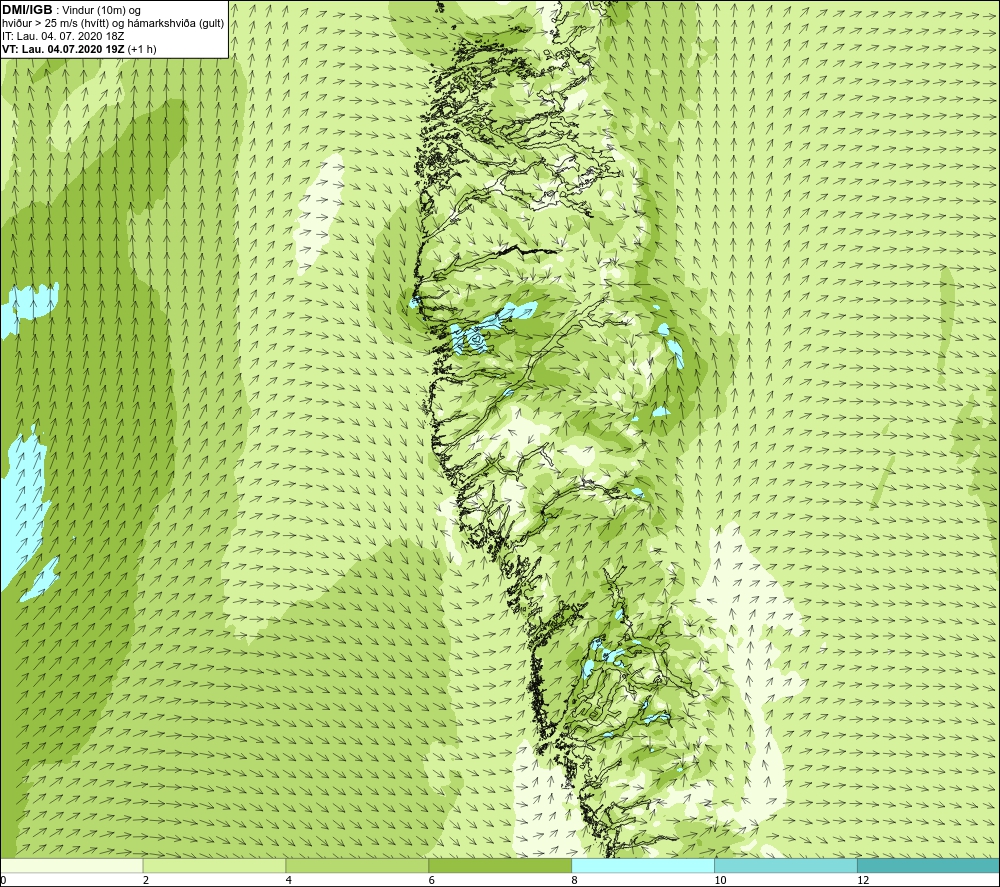
Task: Click the light green 2–4 m/s legend segment
Action: (x=214, y=865)
